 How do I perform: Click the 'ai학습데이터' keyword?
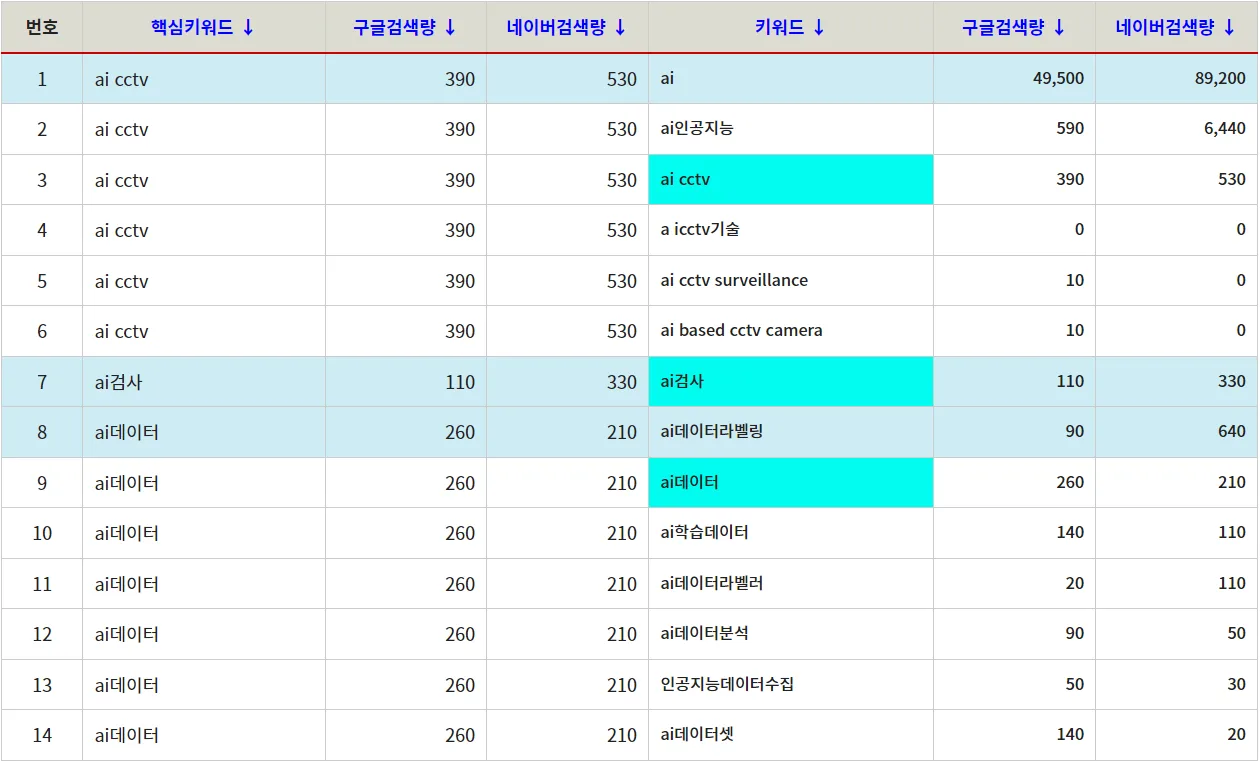click(x=704, y=533)
